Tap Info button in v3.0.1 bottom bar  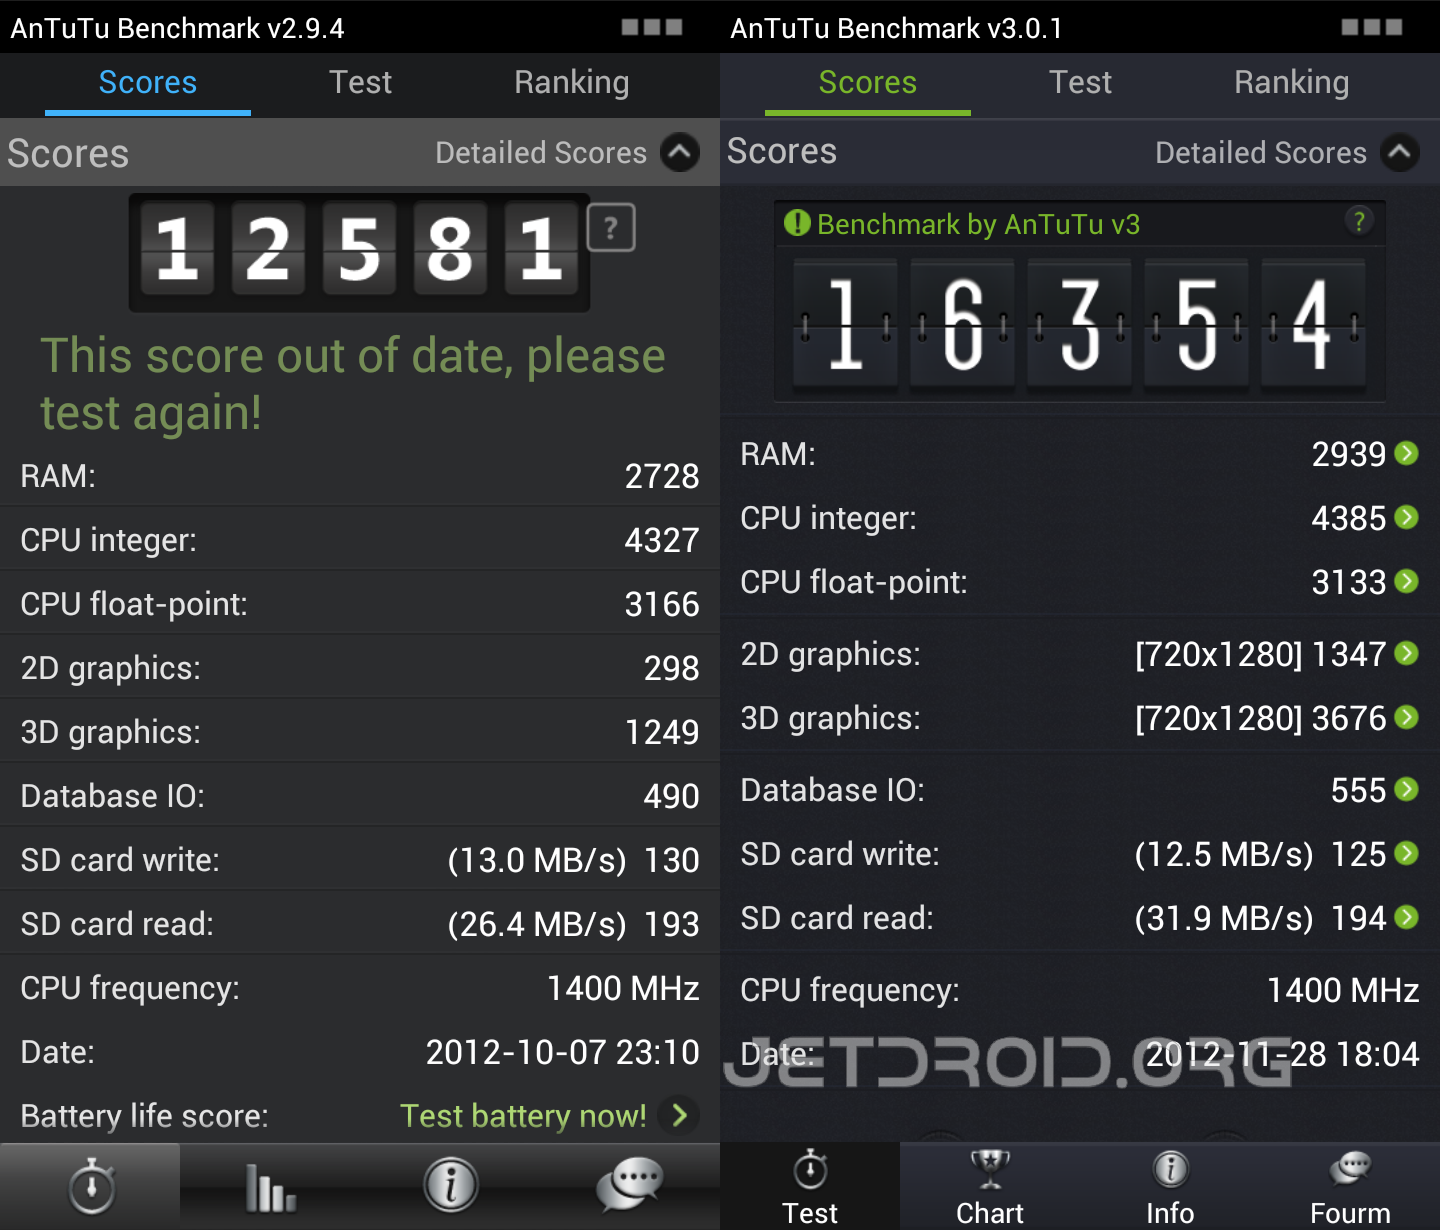tap(1170, 1187)
